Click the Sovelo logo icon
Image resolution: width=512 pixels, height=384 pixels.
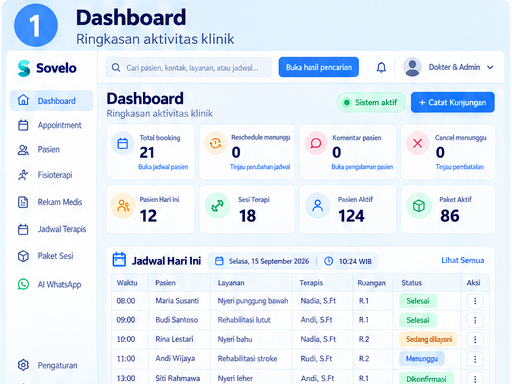(24, 68)
